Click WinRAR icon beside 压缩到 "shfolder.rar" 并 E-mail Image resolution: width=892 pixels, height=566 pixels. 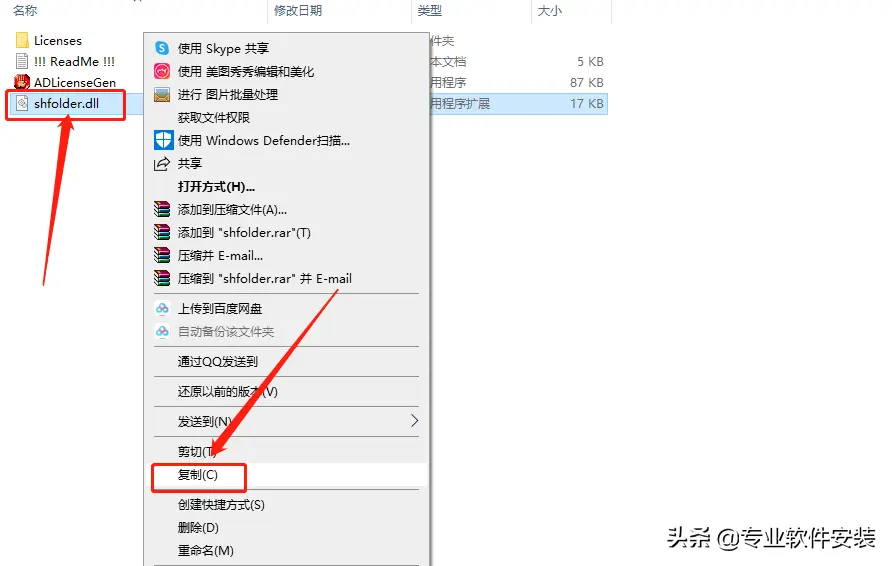pos(162,278)
